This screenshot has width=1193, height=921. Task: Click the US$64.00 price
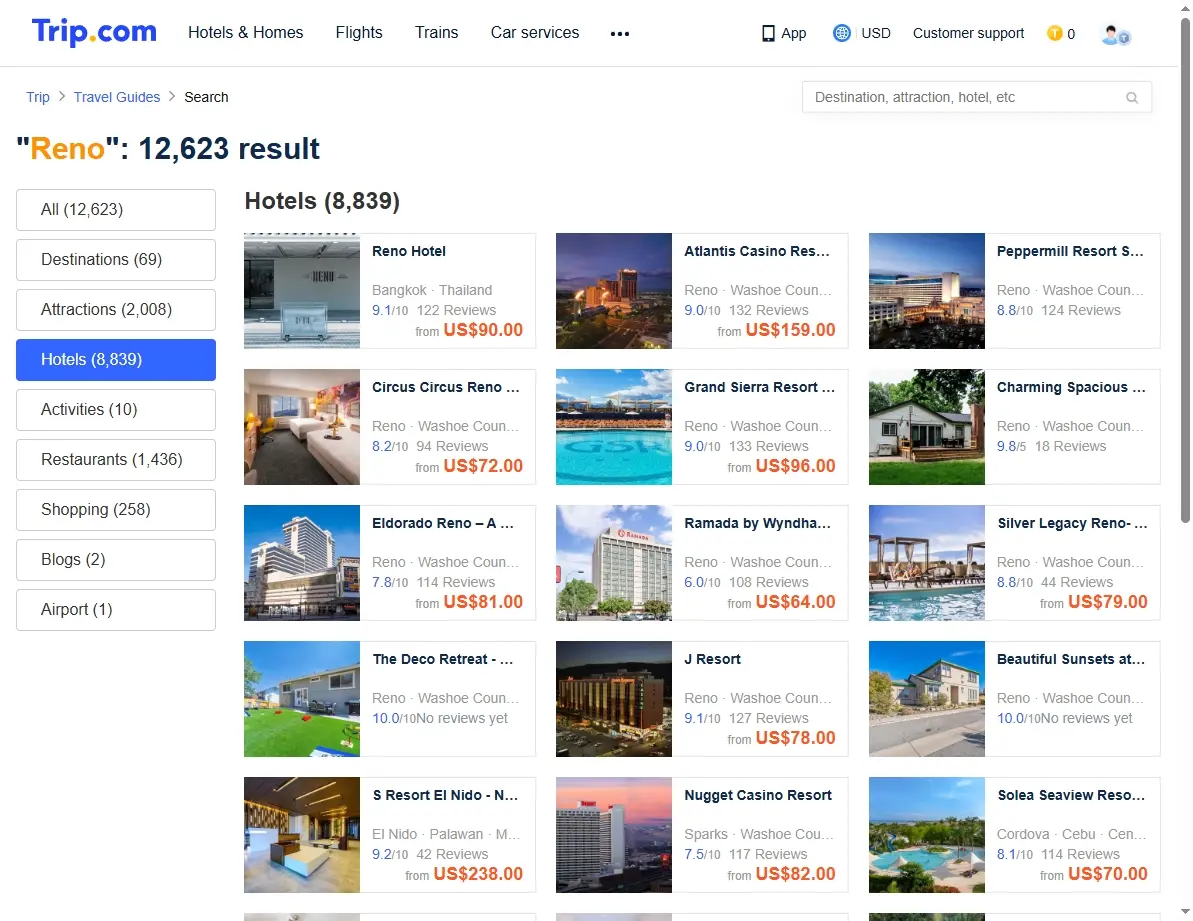(x=795, y=602)
